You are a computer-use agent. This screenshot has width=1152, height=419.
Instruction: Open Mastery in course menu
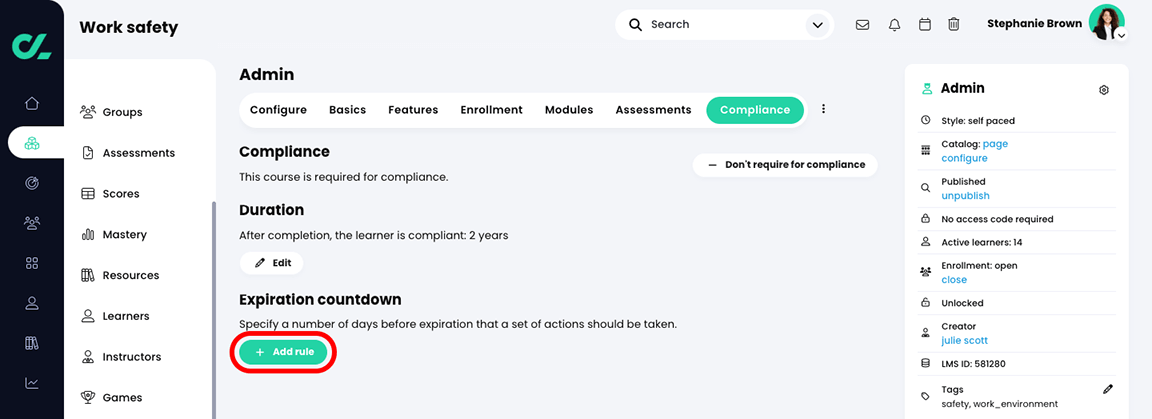point(114,234)
